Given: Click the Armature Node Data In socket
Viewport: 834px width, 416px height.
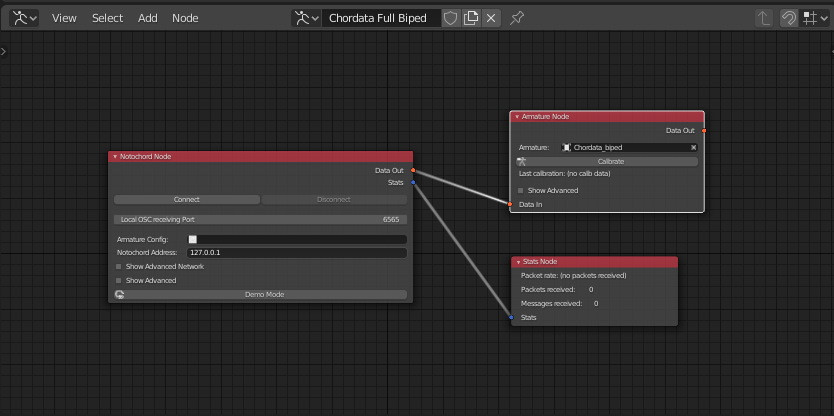Looking at the screenshot, I should point(510,204).
